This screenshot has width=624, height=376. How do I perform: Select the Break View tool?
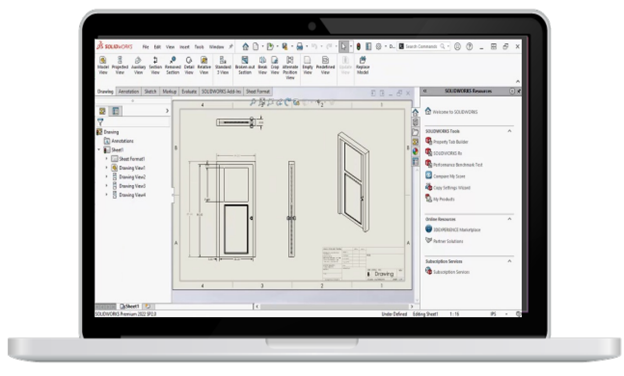263,65
